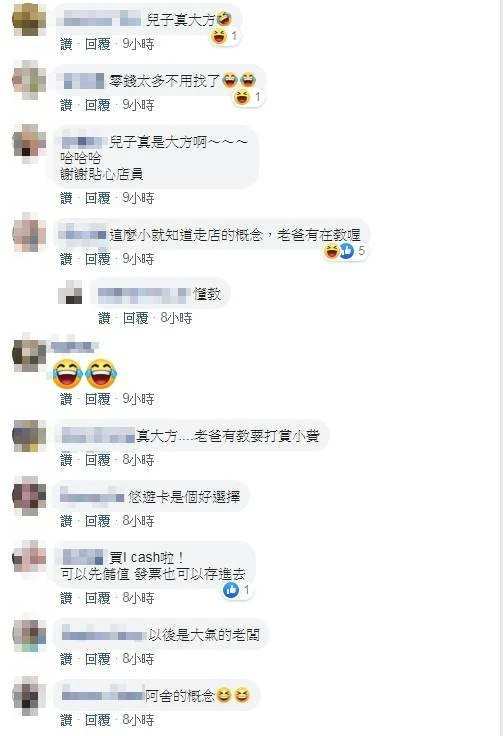Click the laughing reaction on the 兒子真大方 comment
503x736 pixels.
tap(219, 36)
